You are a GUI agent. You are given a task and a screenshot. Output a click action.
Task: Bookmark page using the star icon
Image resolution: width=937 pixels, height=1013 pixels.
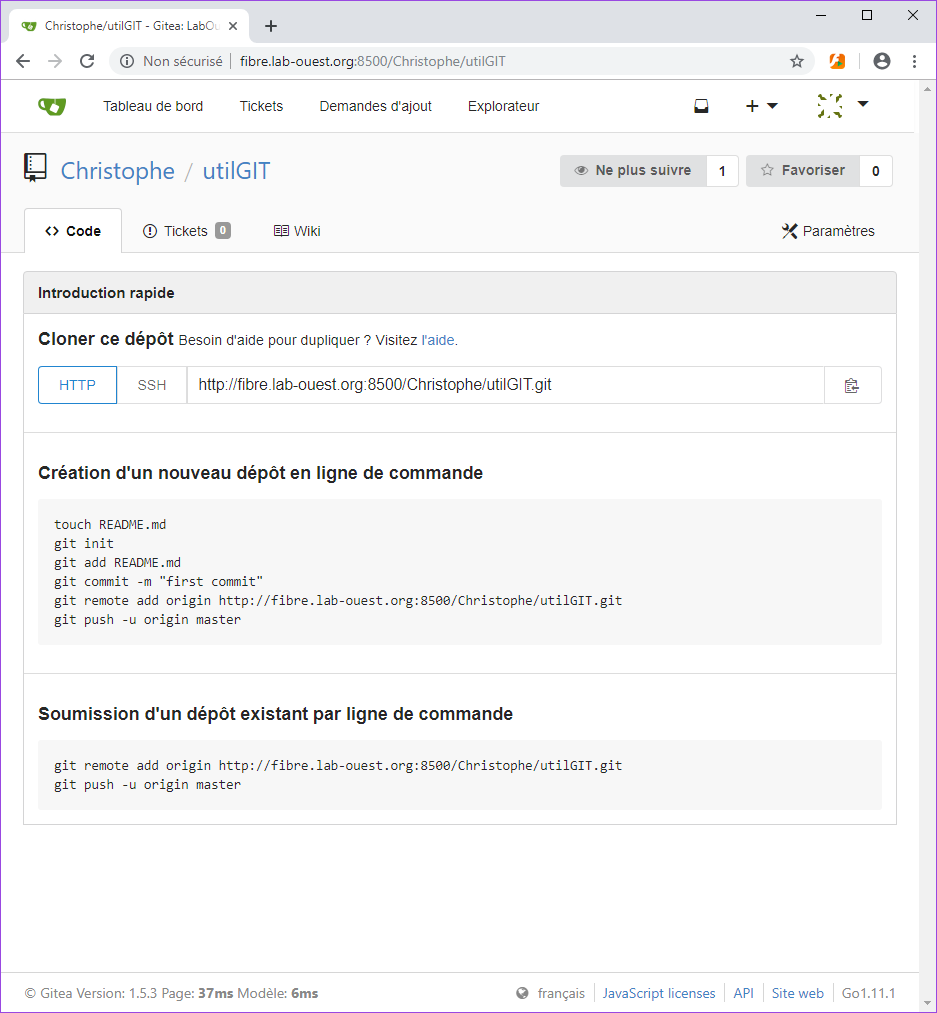click(797, 61)
